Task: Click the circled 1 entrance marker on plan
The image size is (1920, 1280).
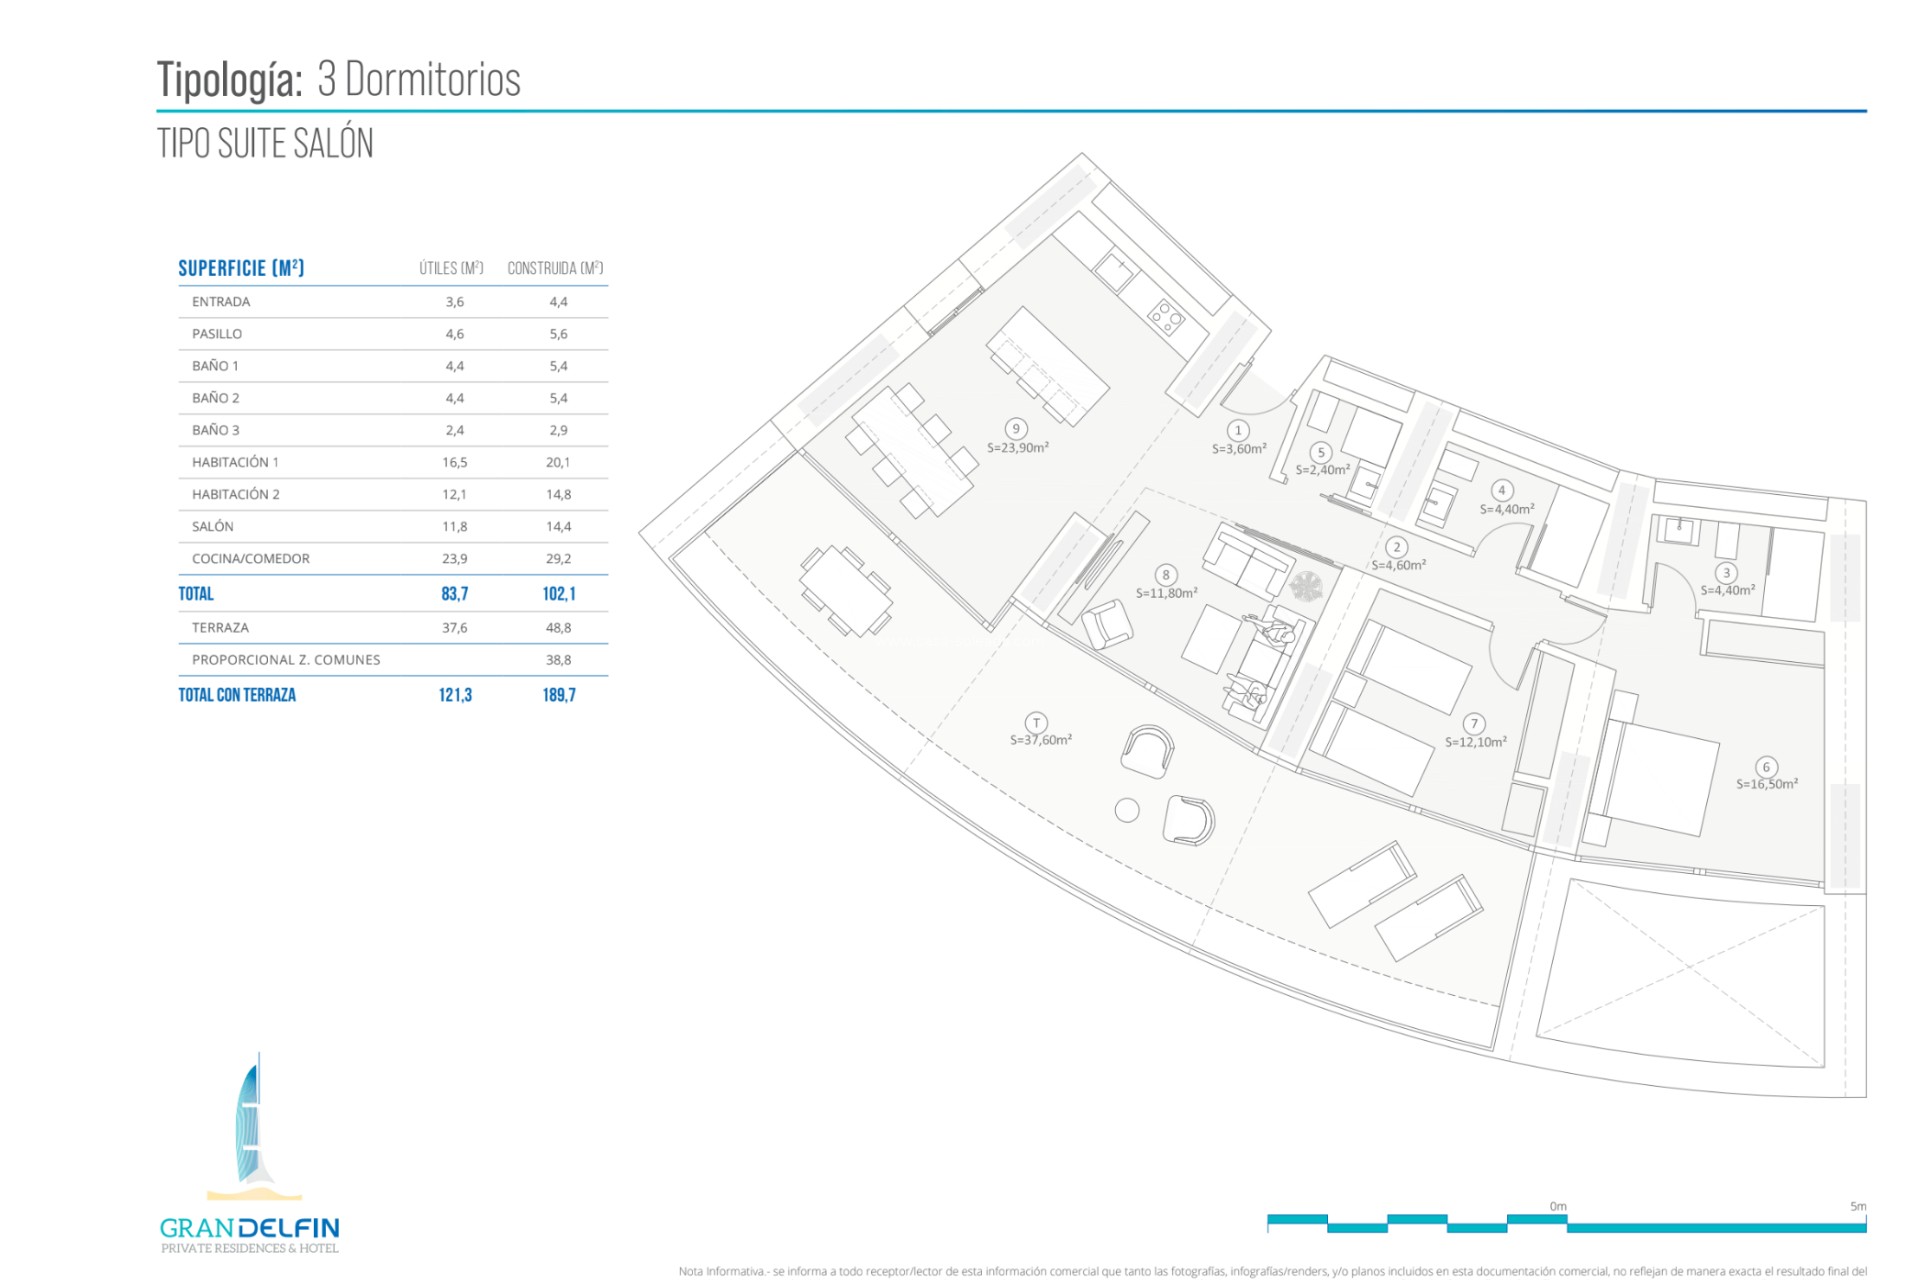Action: pyautogui.click(x=1238, y=430)
